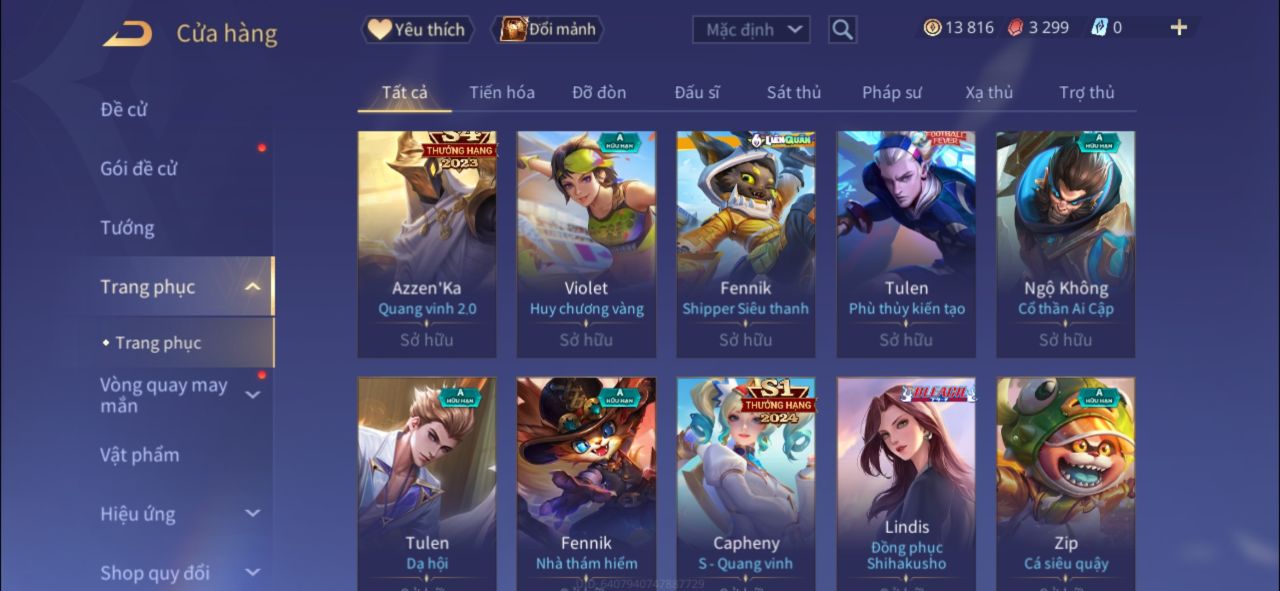This screenshot has height=591, width=1280.
Task: Tap the gold coin balance icon
Action: 932,28
